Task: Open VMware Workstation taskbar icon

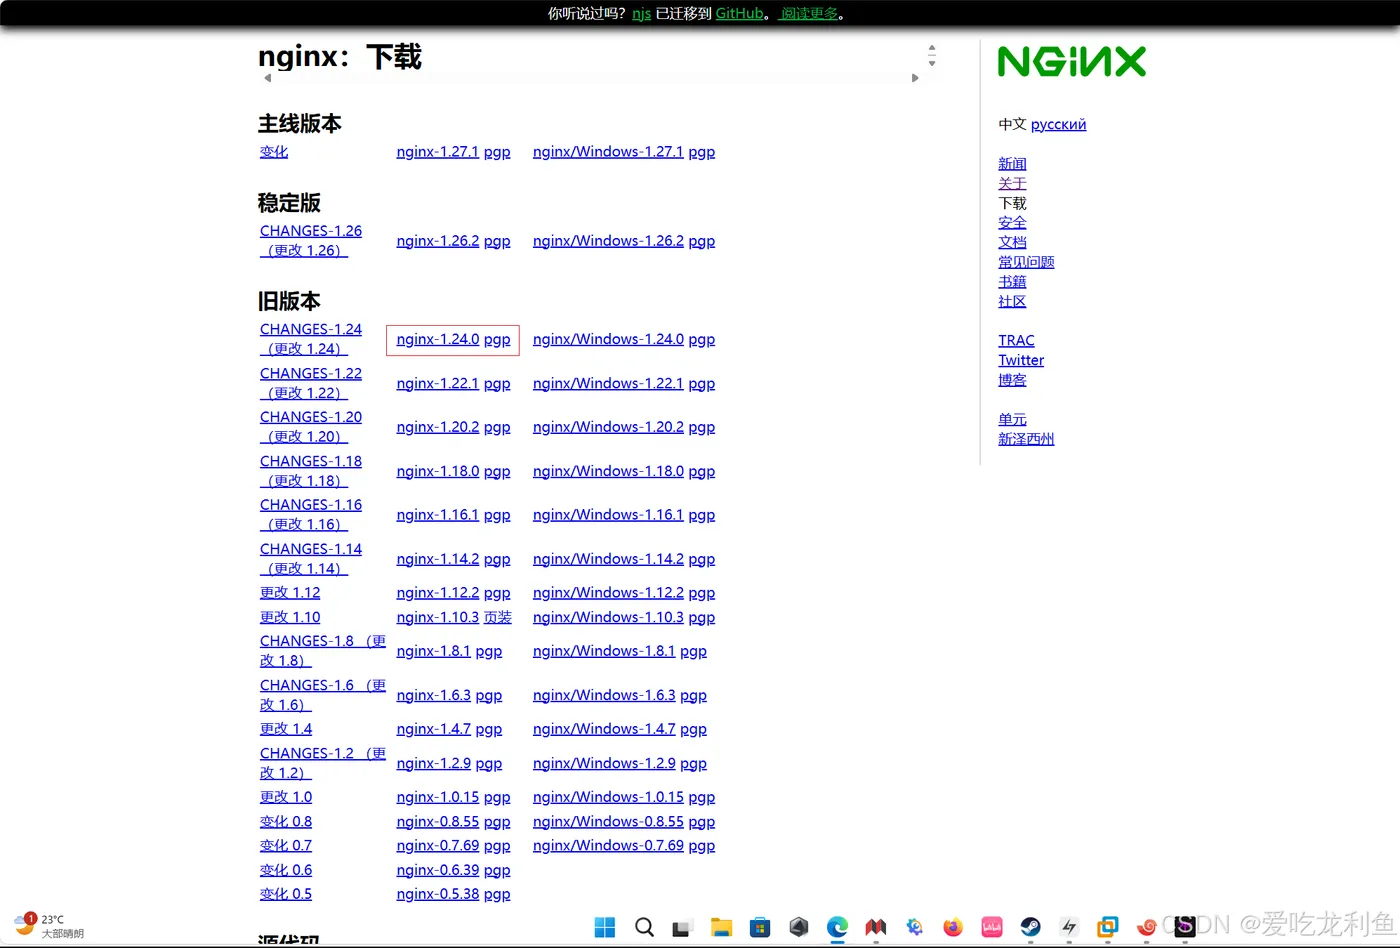Action: click(1107, 927)
